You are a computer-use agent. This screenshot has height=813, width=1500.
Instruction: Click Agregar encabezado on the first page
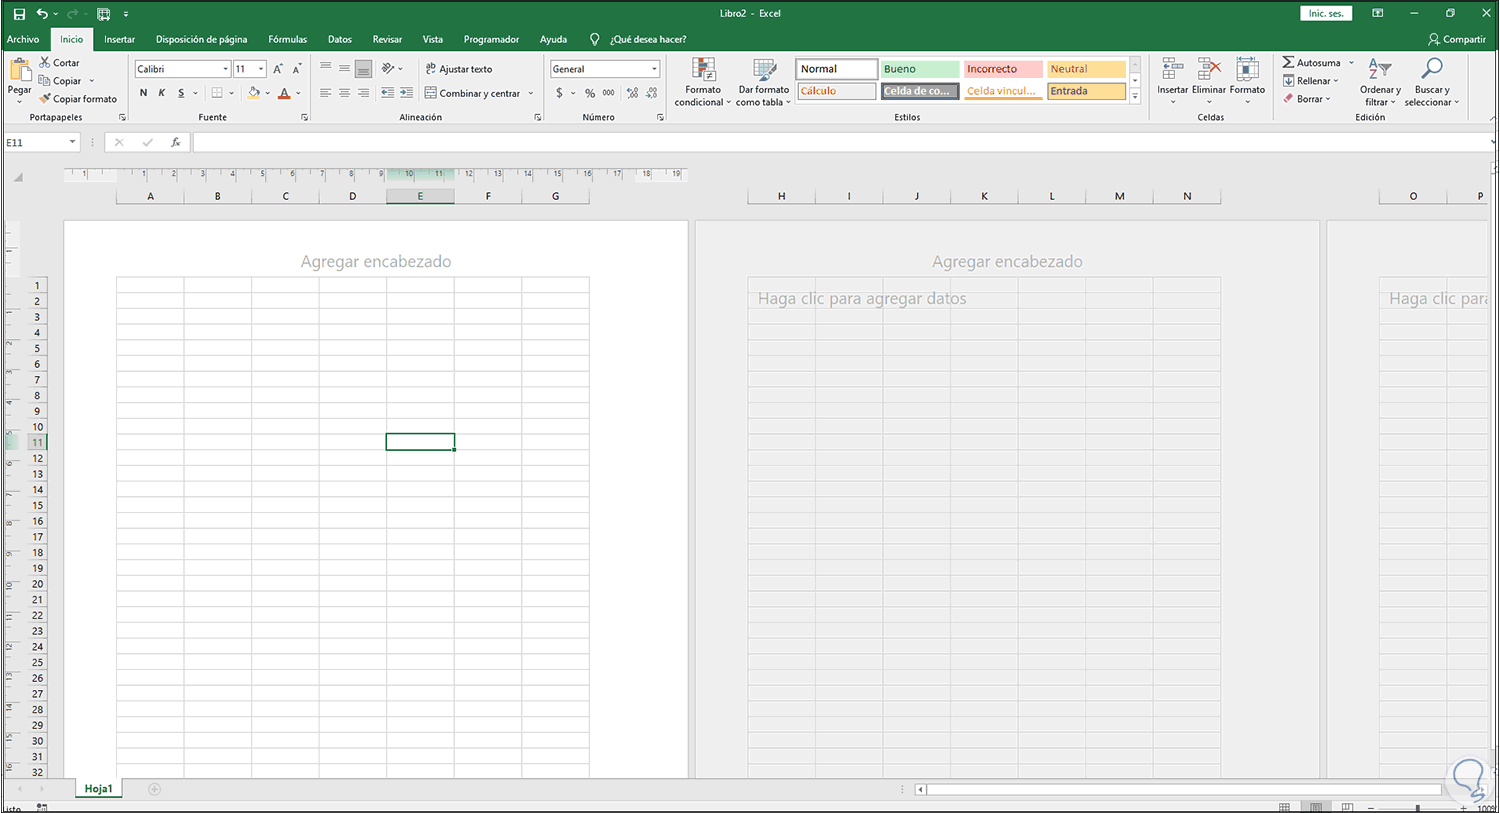click(x=376, y=262)
